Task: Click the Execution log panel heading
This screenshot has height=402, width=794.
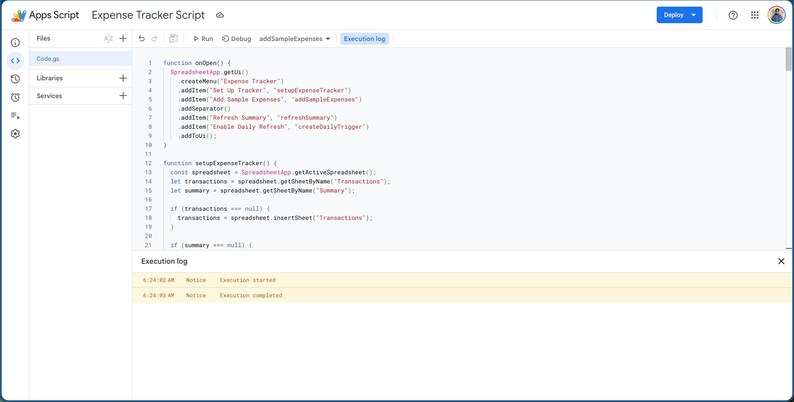Action: coord(164,261)
